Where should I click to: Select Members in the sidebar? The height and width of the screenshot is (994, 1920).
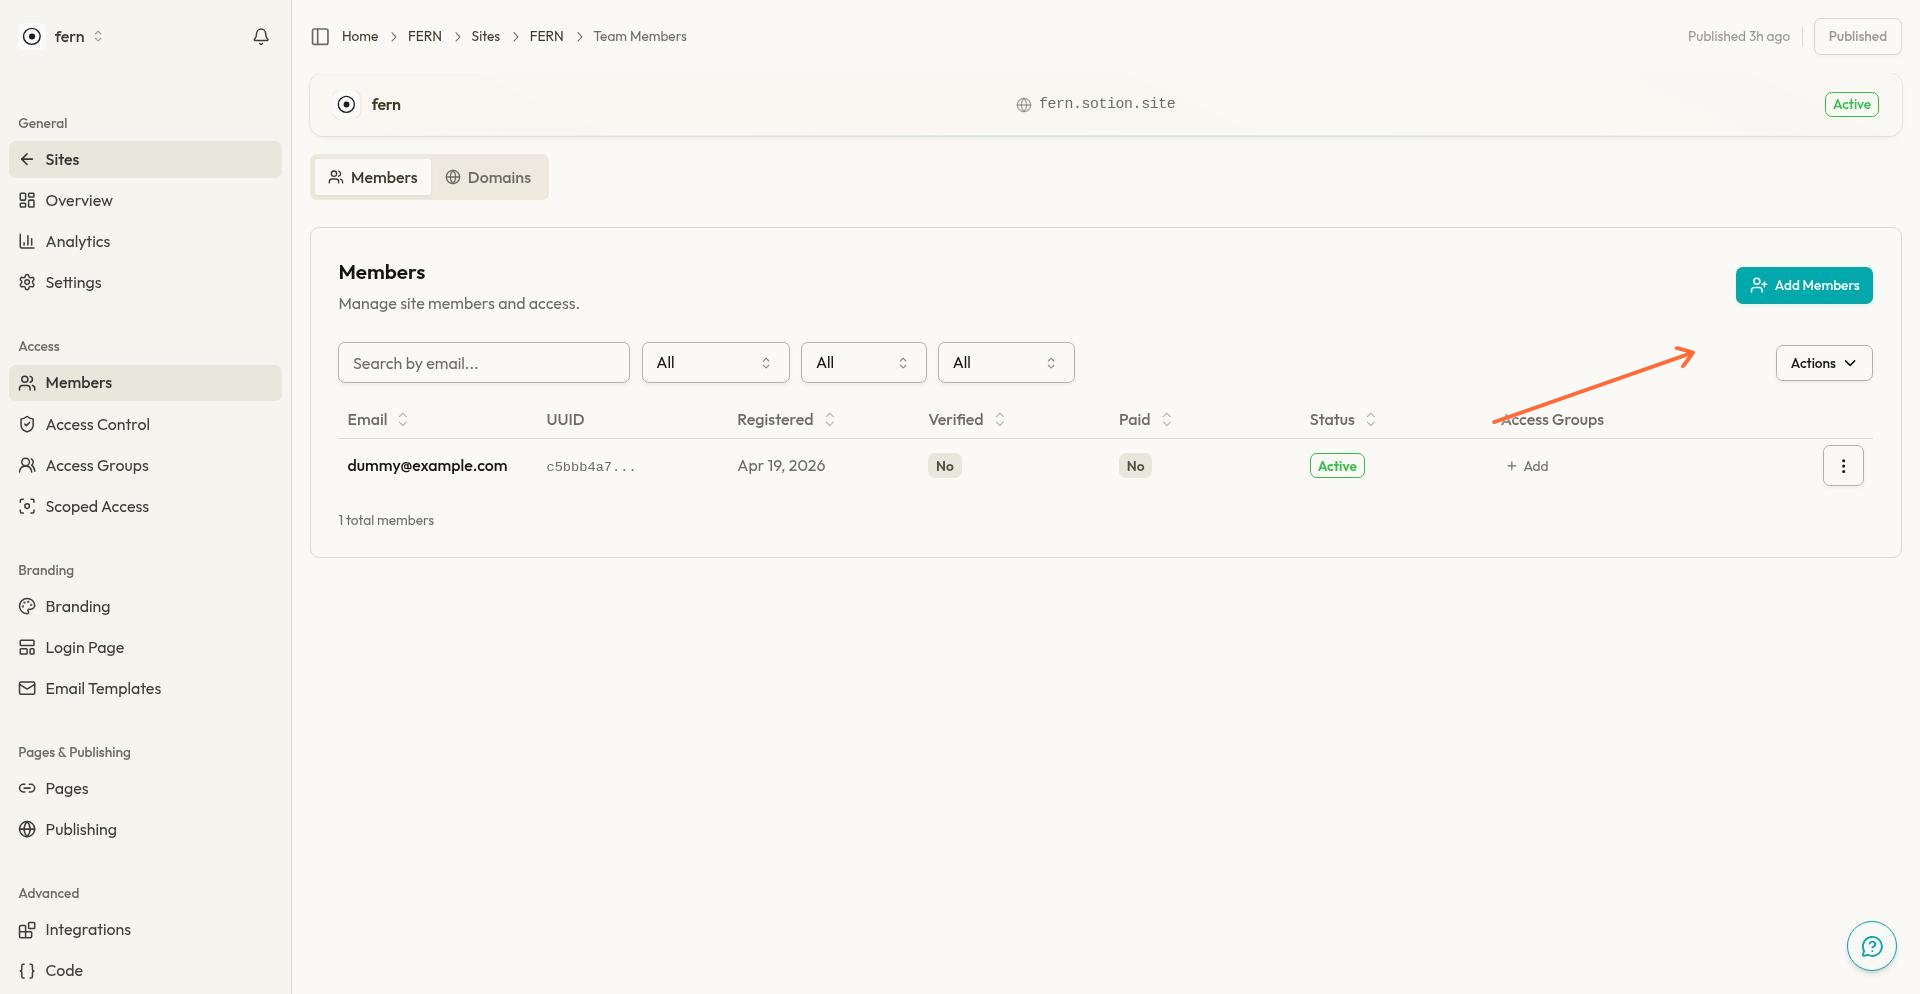pyautogui.click(x=145, y=383)
